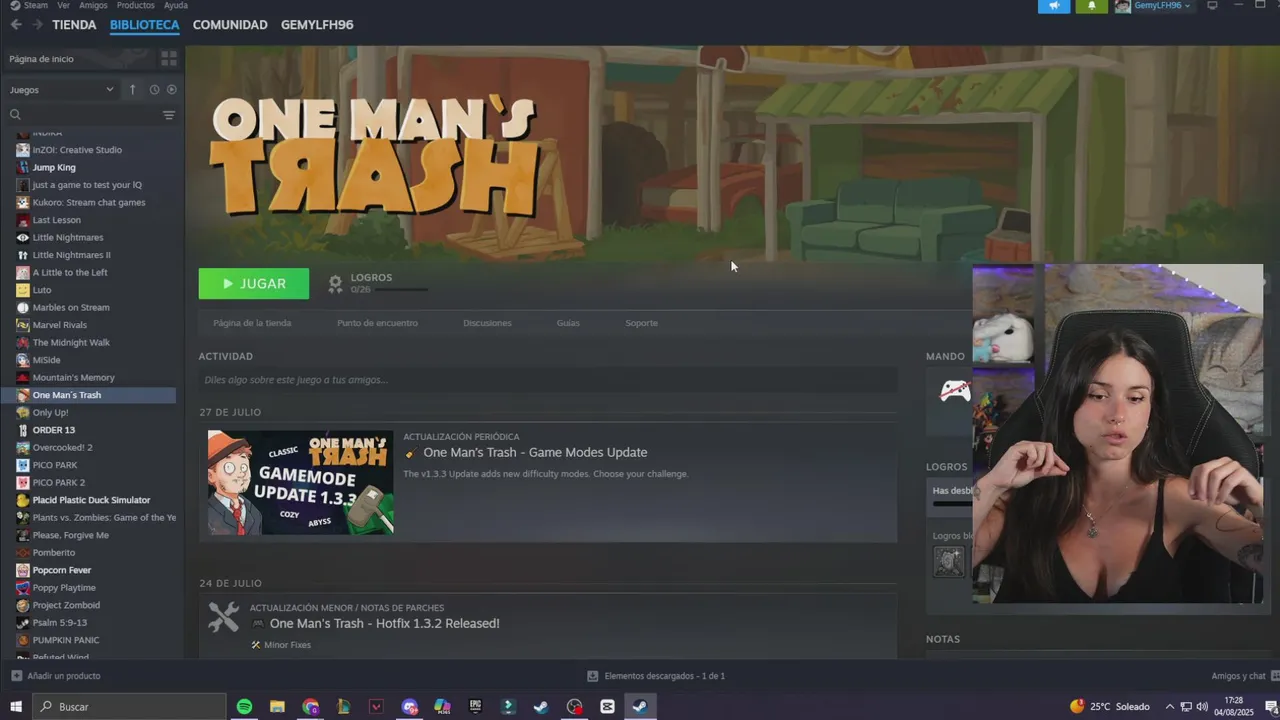The image size is (1280, 720).
Task: Open Página de la tienda link
Action: 252,323
